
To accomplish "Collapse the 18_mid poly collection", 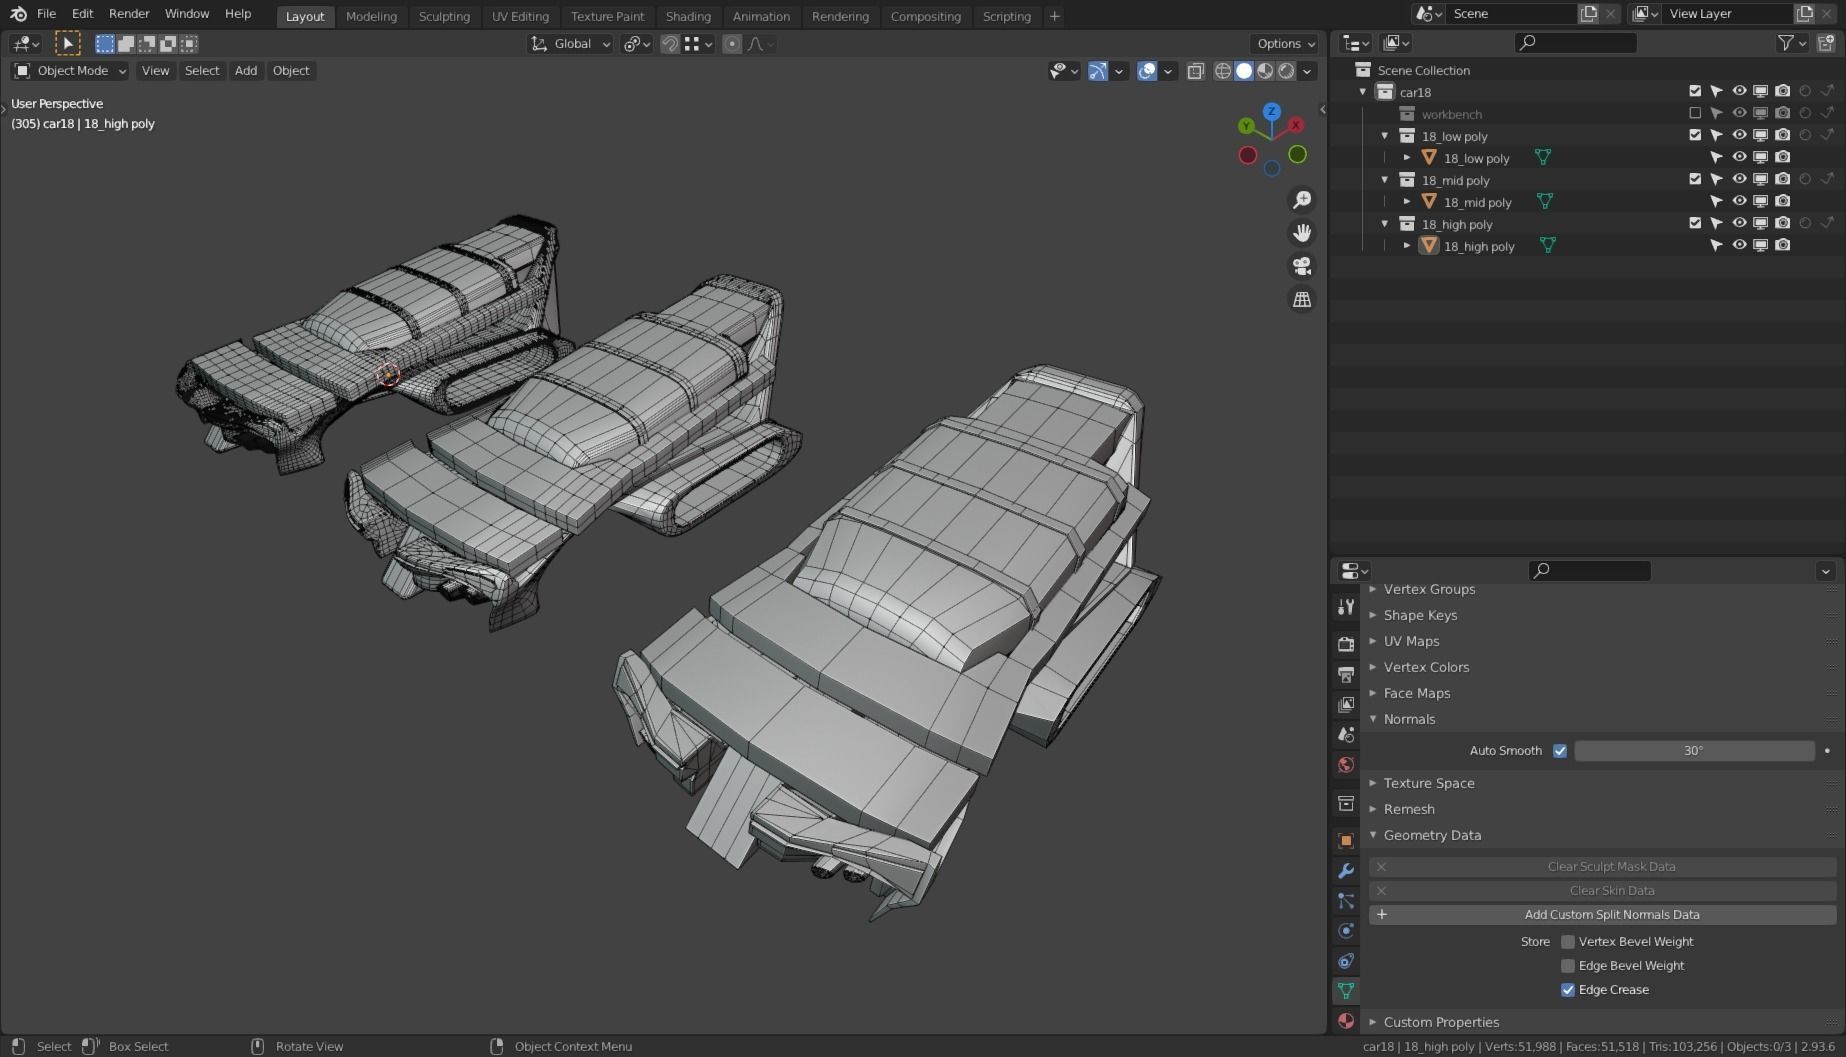I will 1385,180.
